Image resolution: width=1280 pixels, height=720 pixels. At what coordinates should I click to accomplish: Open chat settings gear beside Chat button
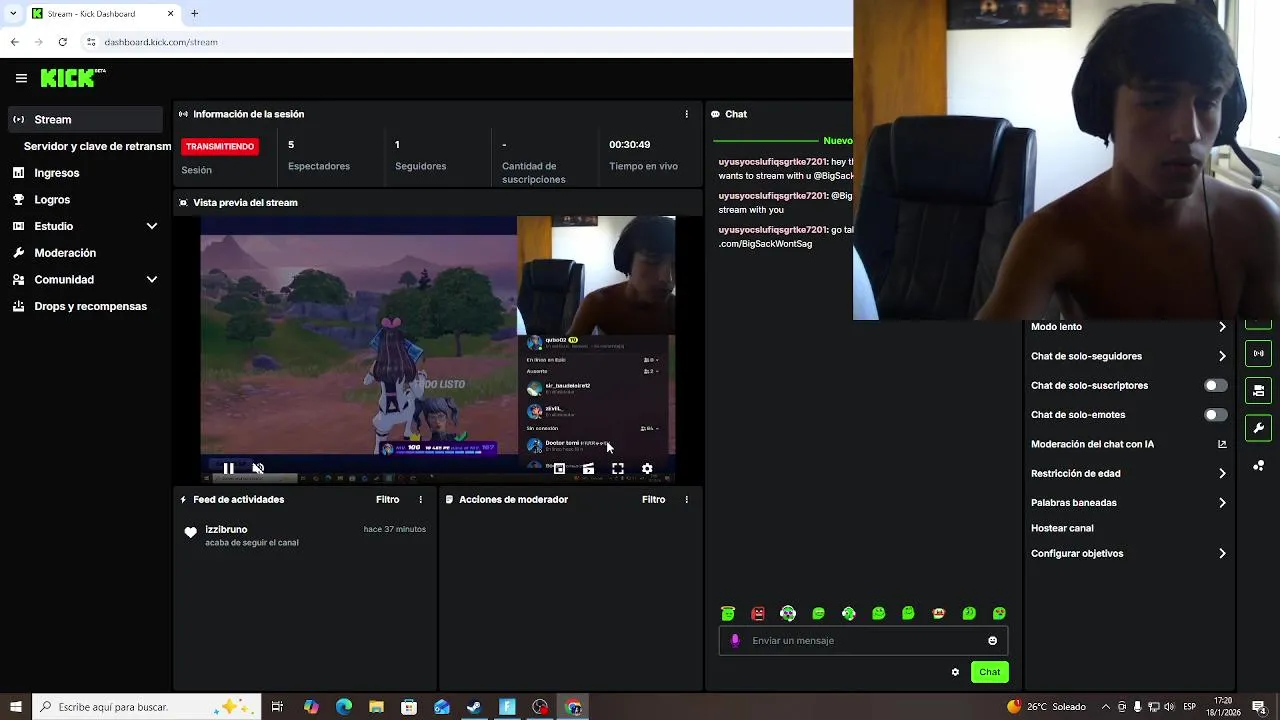(x=955, y=672)
